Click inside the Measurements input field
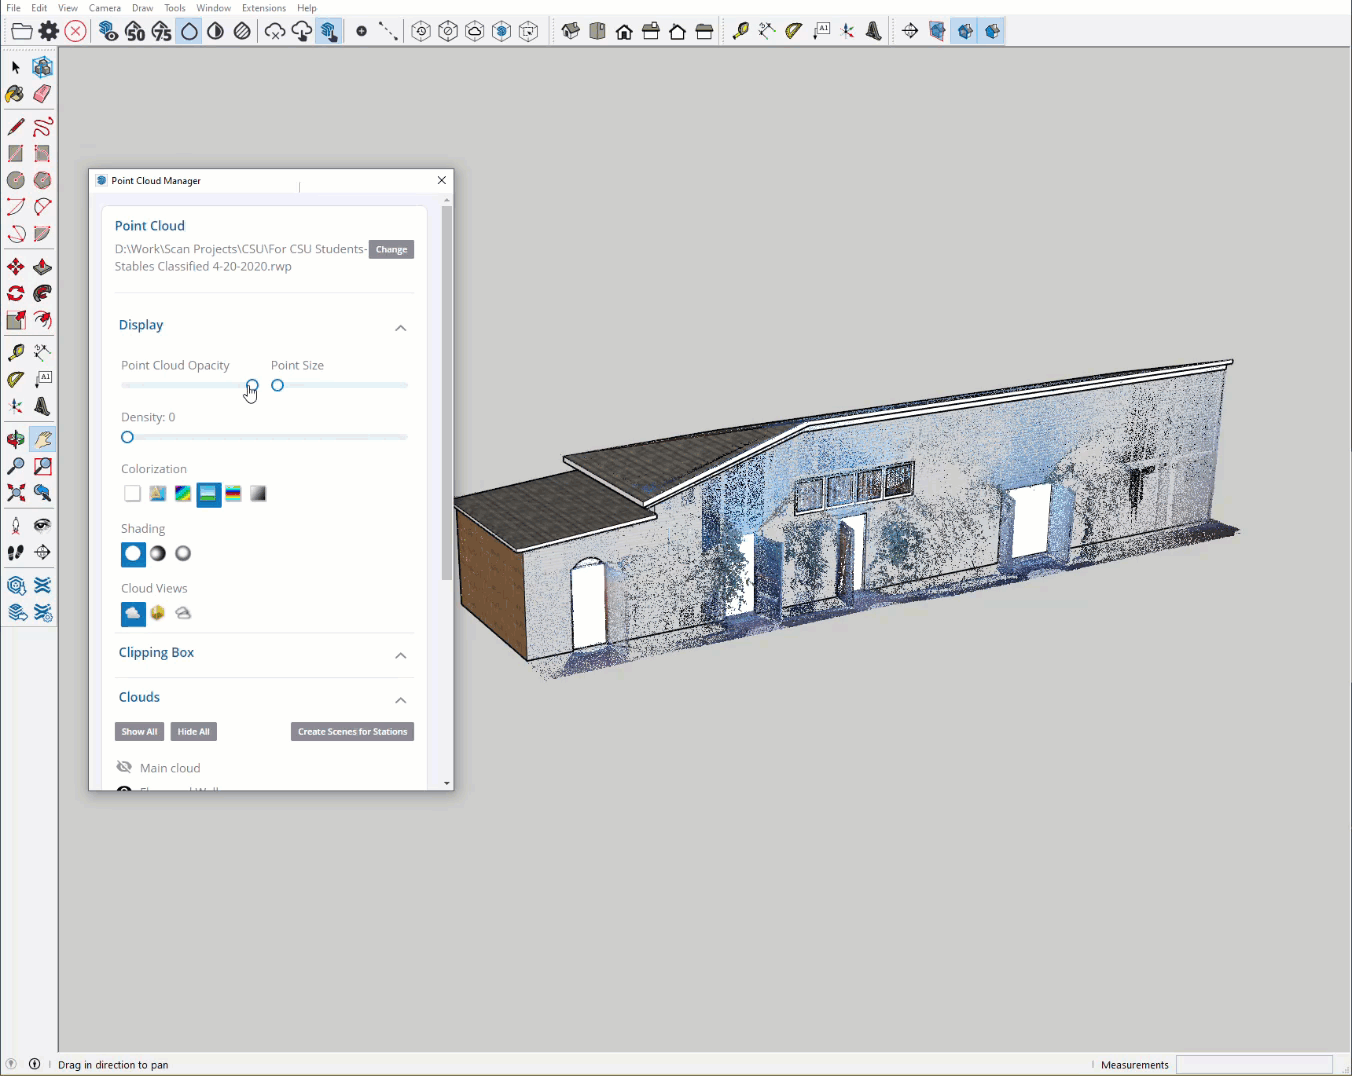1352x1076 pixels. point(1255,1064)
